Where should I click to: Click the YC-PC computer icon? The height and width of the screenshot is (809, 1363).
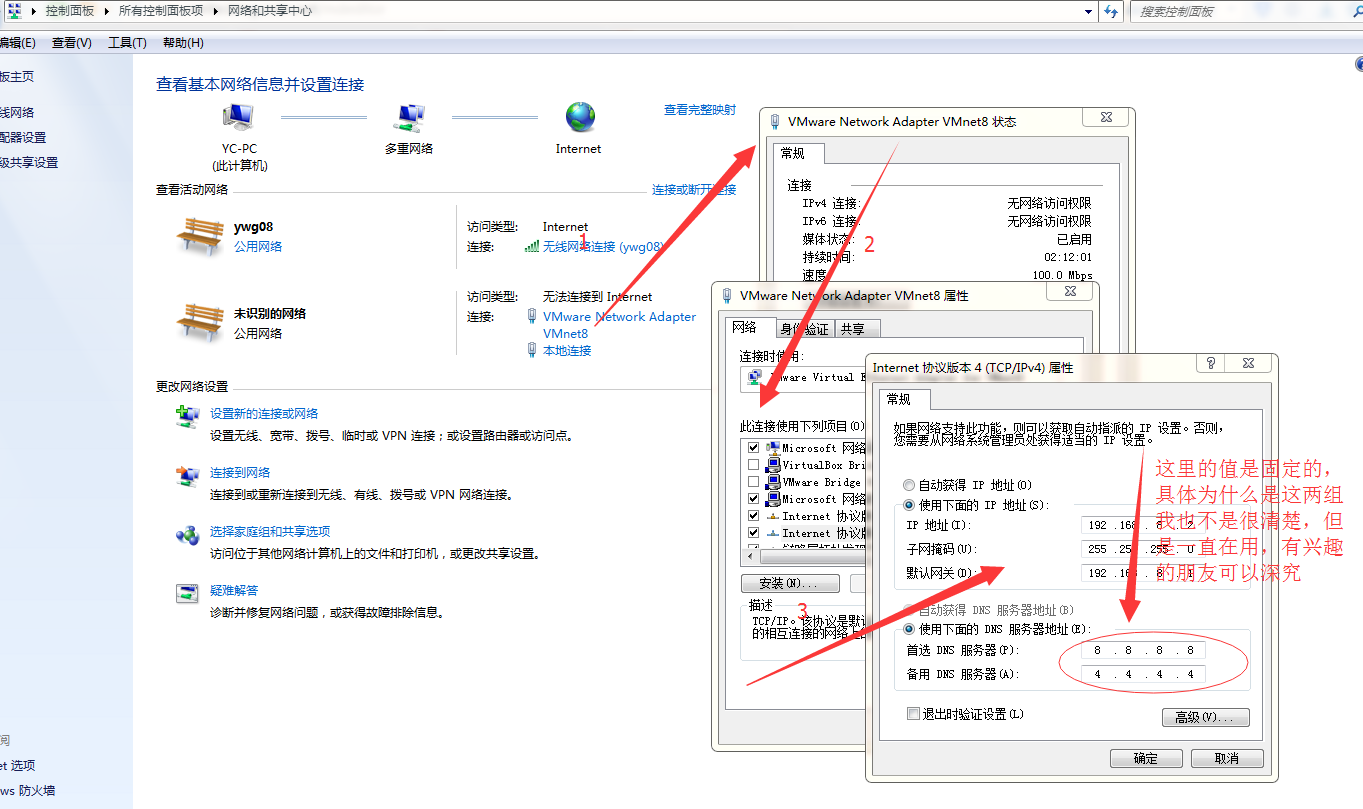click(x=238, y=117)
